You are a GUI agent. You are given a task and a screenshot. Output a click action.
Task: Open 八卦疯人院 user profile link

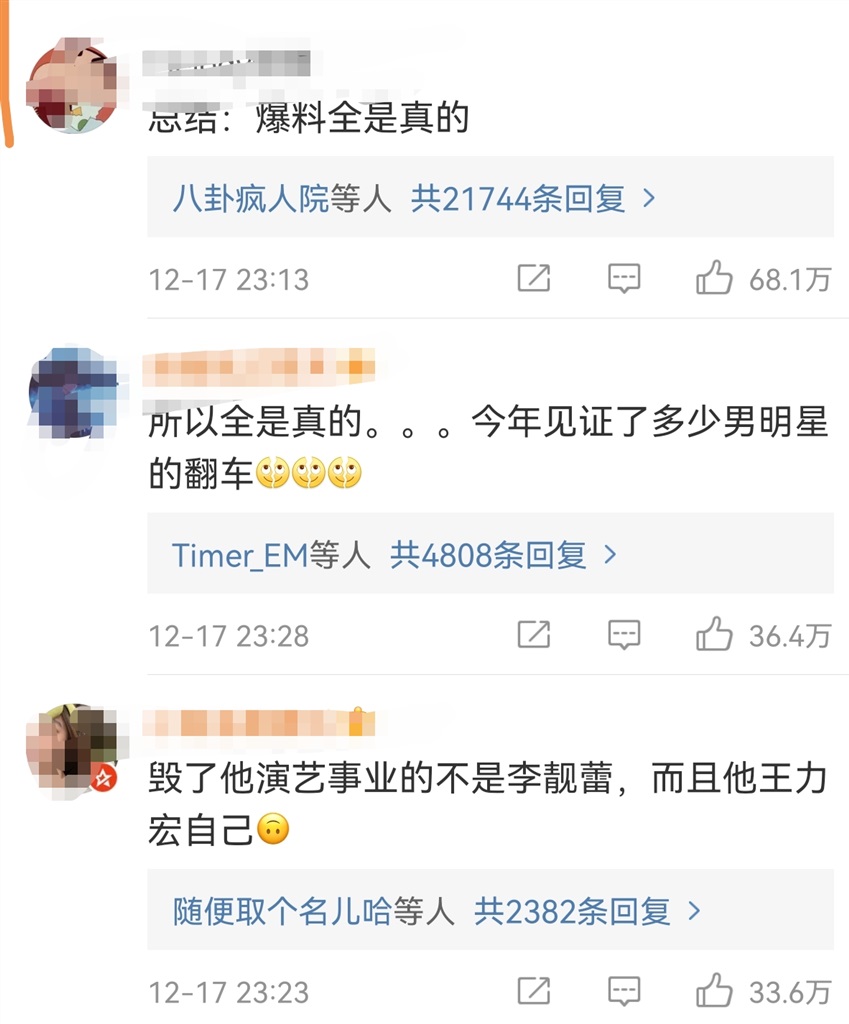[251, 199]
